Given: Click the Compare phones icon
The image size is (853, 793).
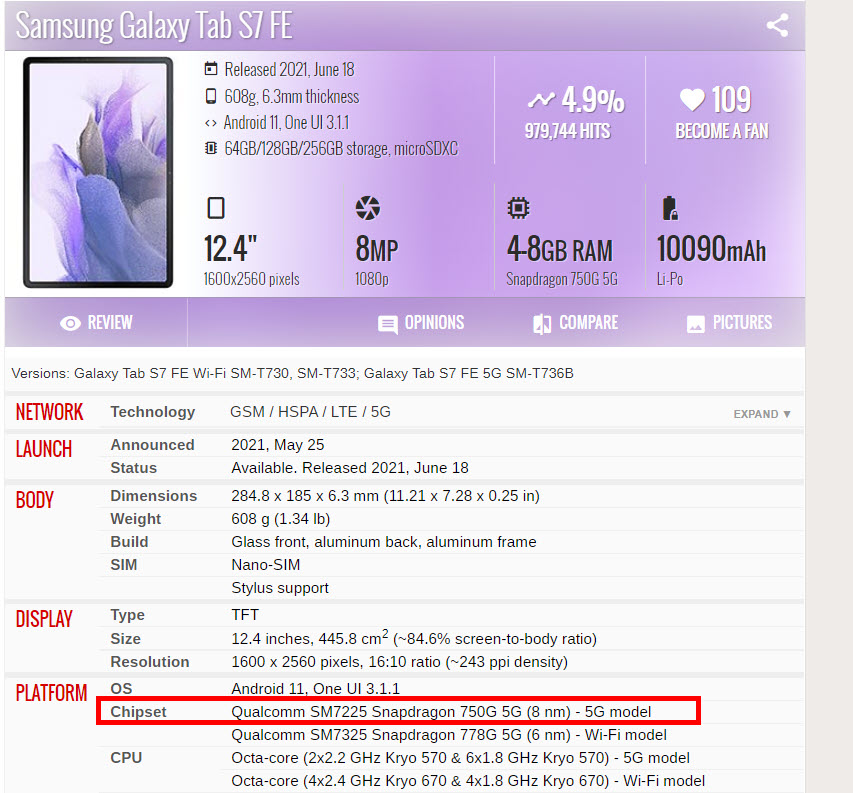Looking at the screenshot, I should click(x=542, y=324).
